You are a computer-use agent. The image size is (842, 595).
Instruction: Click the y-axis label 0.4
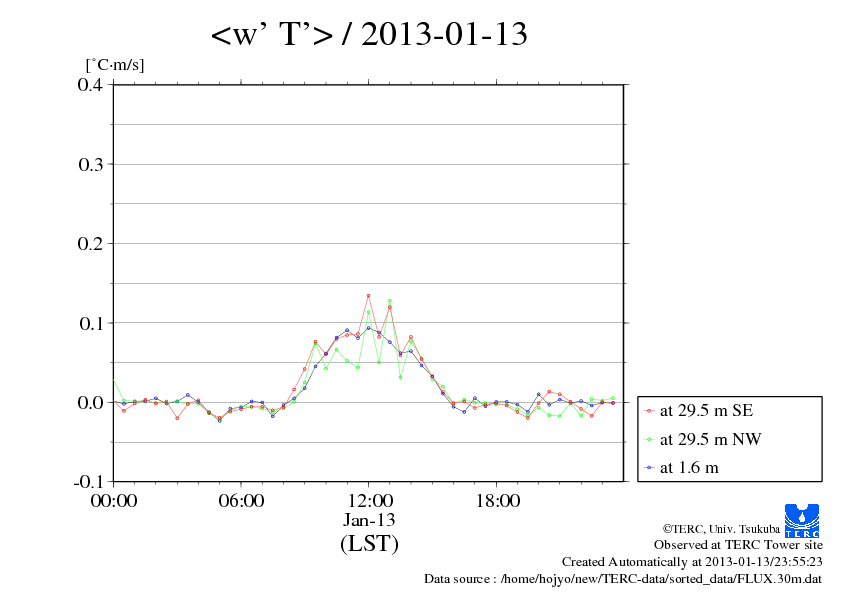90,84
